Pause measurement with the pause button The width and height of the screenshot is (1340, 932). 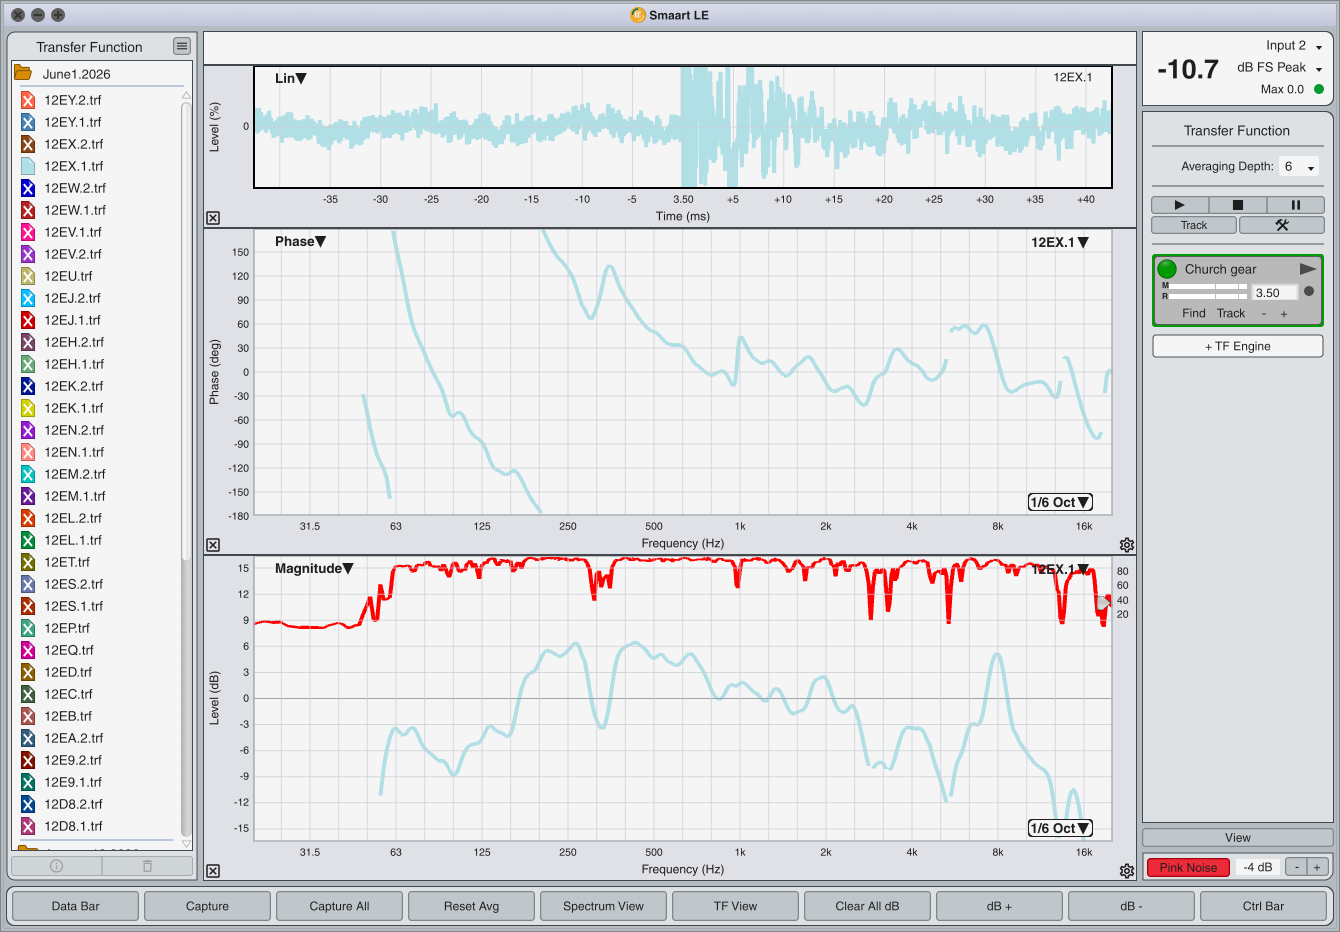[1295, 205]
